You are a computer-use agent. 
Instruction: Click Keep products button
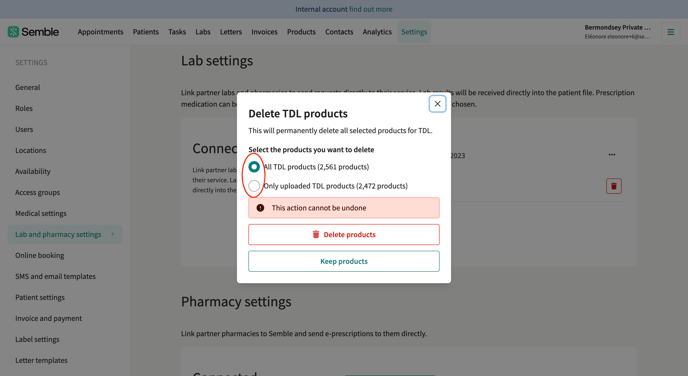pos(344,261)
